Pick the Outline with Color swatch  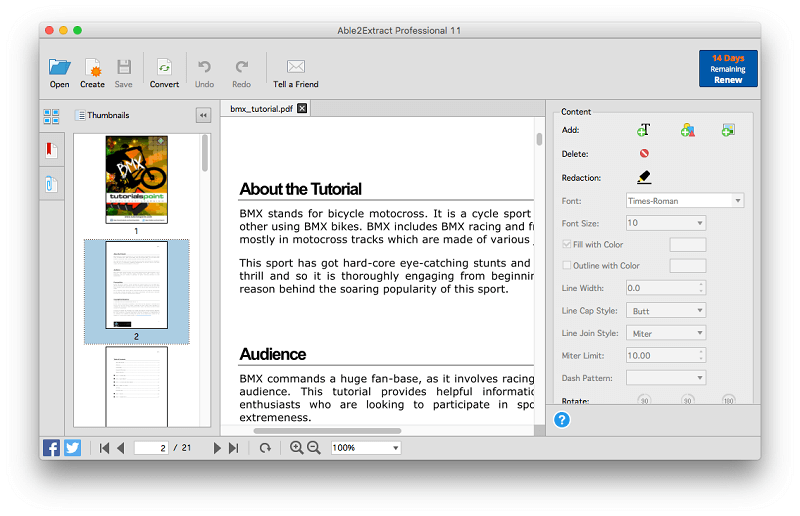click(688, 265)
